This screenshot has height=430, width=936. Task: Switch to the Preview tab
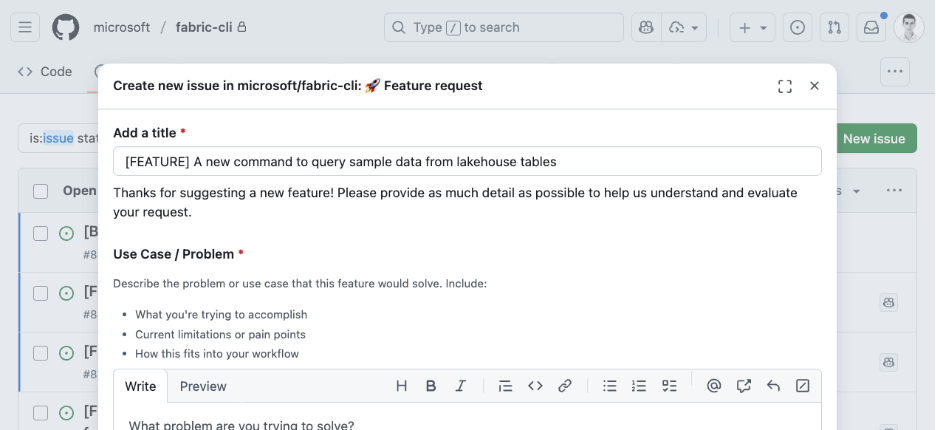[203, 386]
